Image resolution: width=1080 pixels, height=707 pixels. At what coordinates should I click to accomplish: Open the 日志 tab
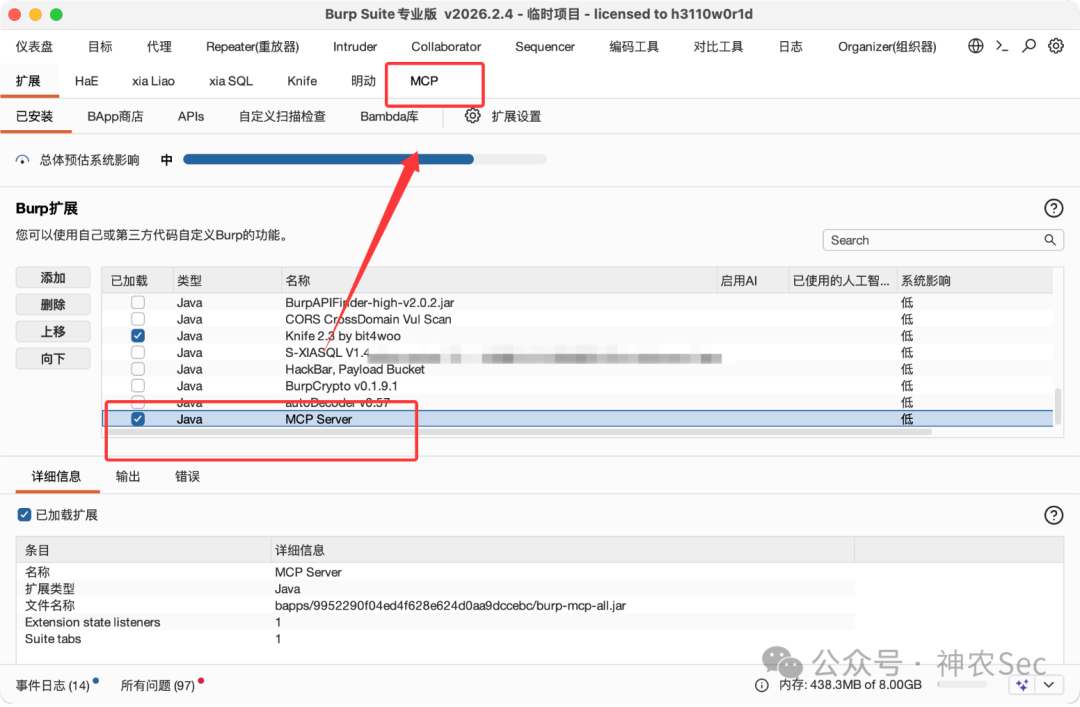coord(790,46)
